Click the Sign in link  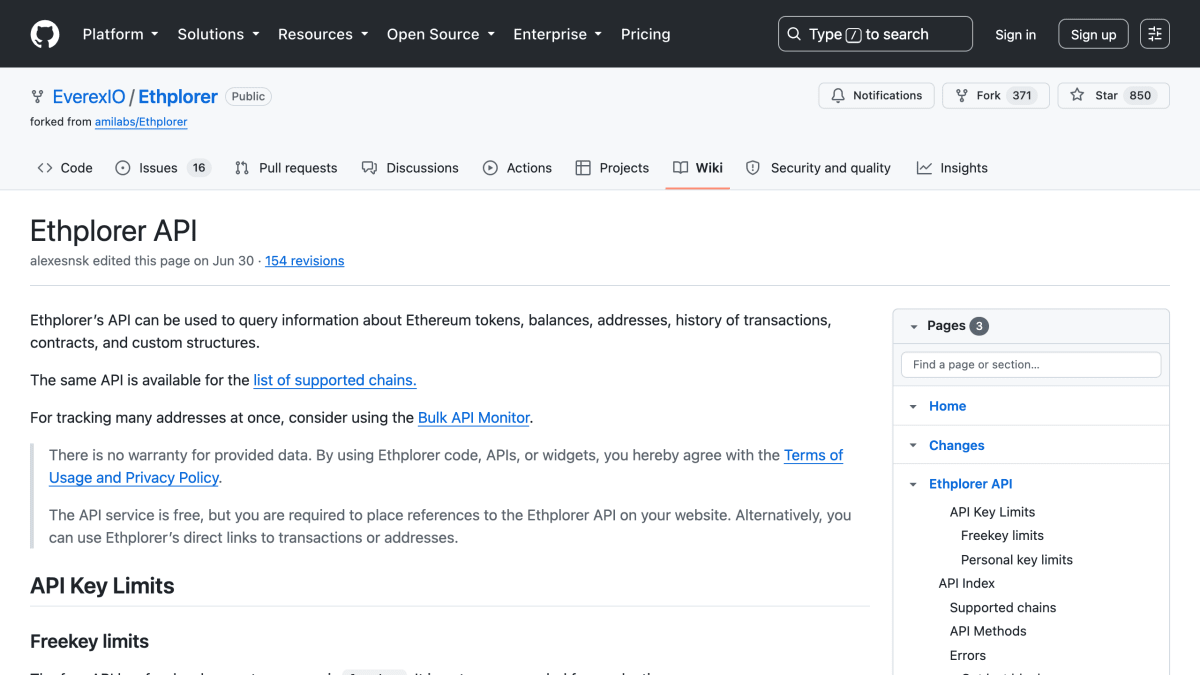click(1015, 34)
